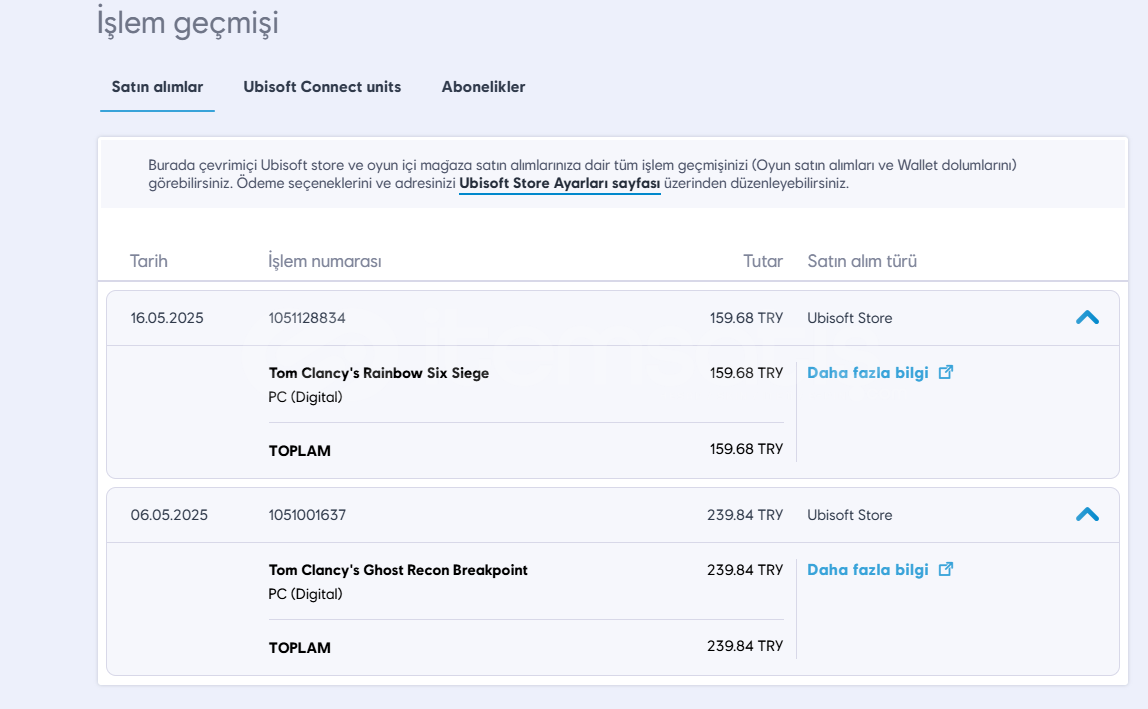Viewport: 1148px width, 709px height.
Task: Collapse the 16.05.2025 purchase row chevron
Action: [x=1087, y=318]
